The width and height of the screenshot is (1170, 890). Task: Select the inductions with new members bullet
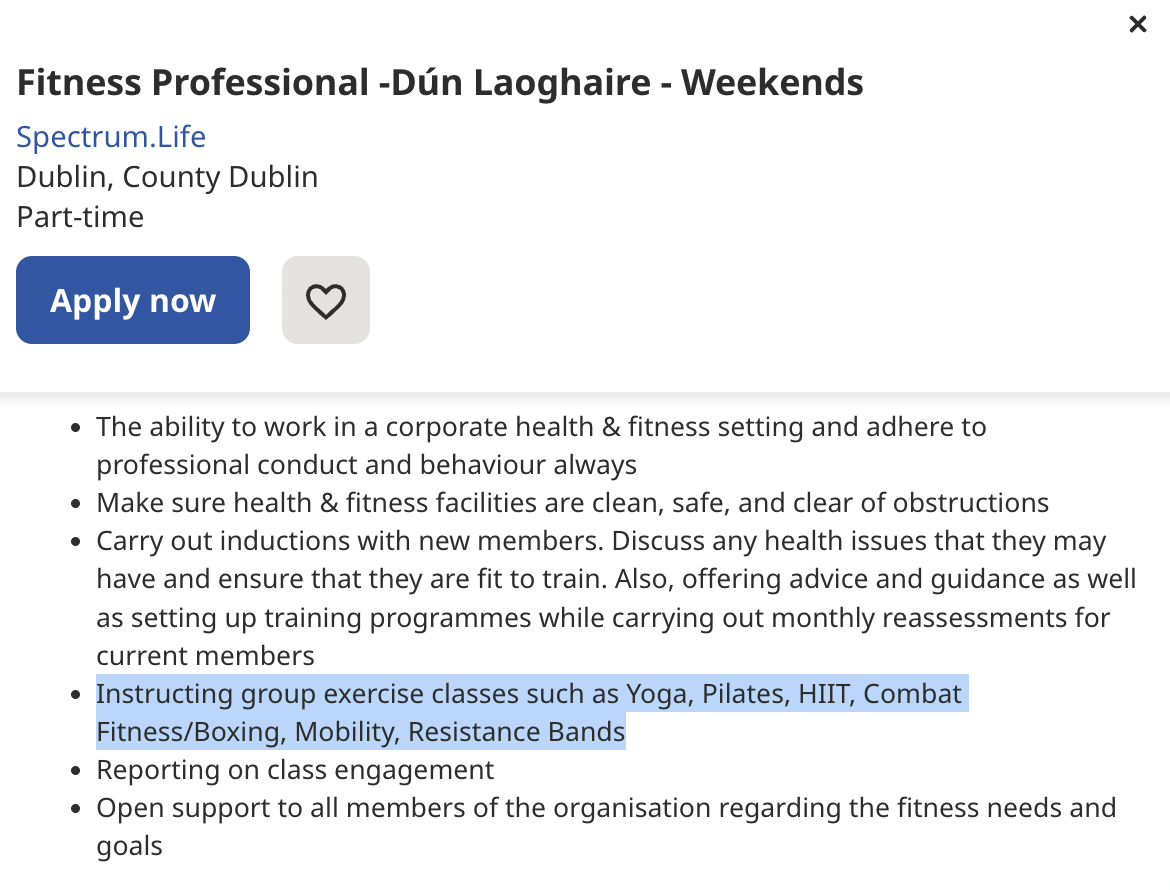coord(600,540)
